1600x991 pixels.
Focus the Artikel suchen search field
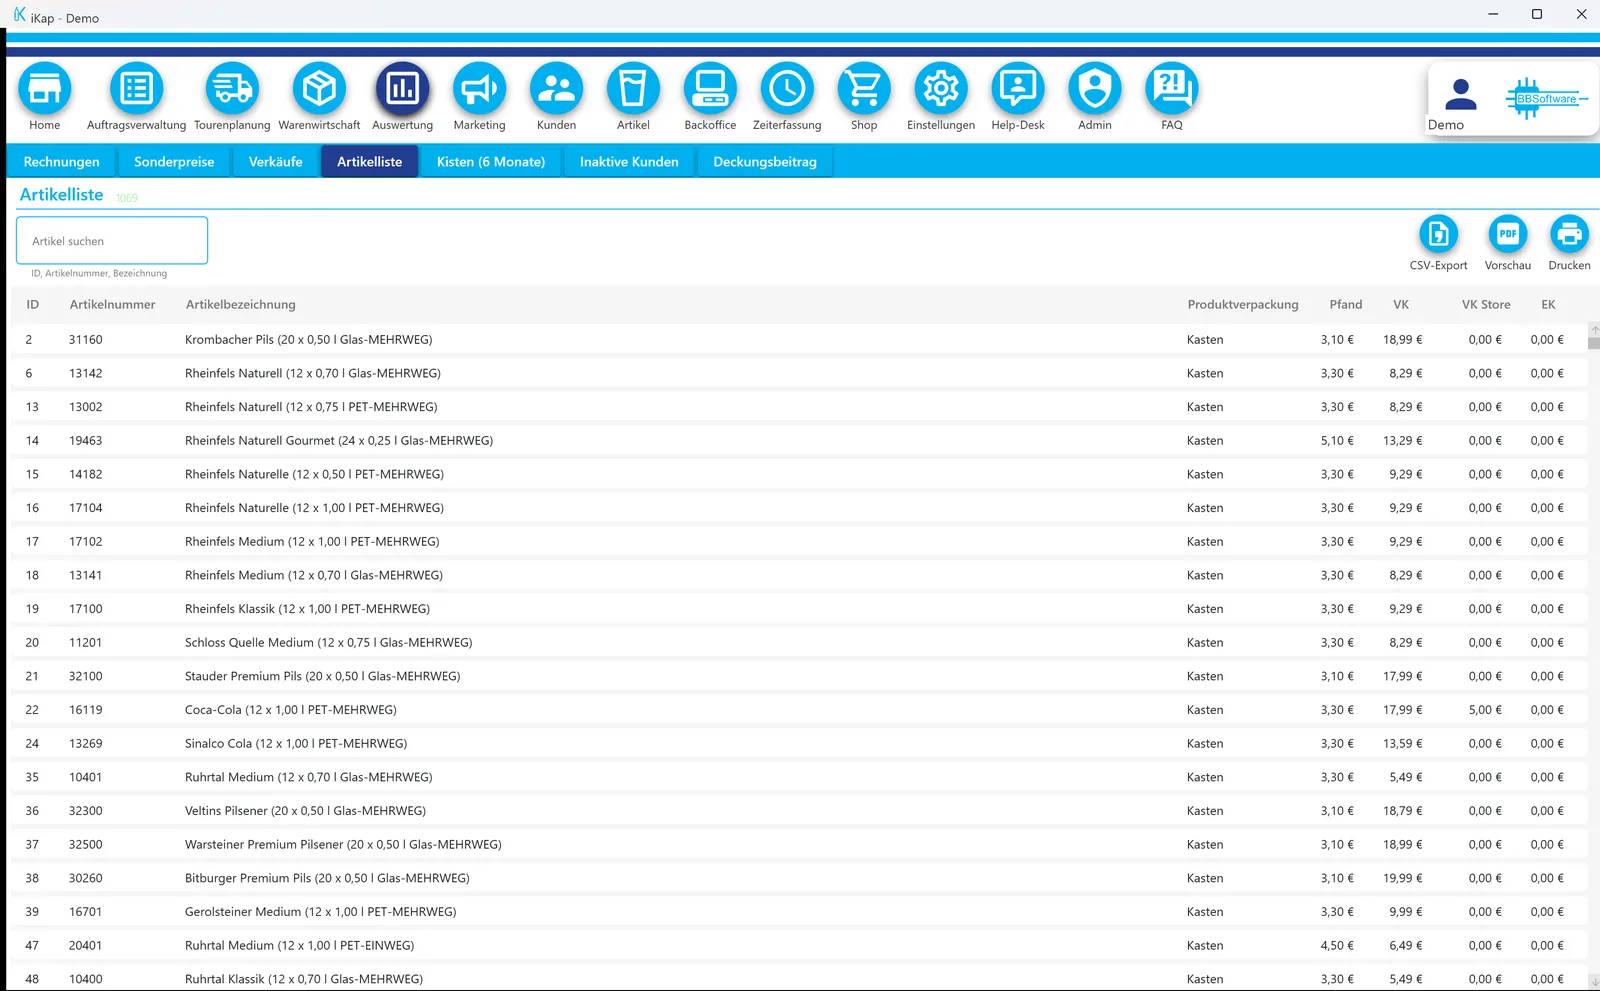click(112, 241)
